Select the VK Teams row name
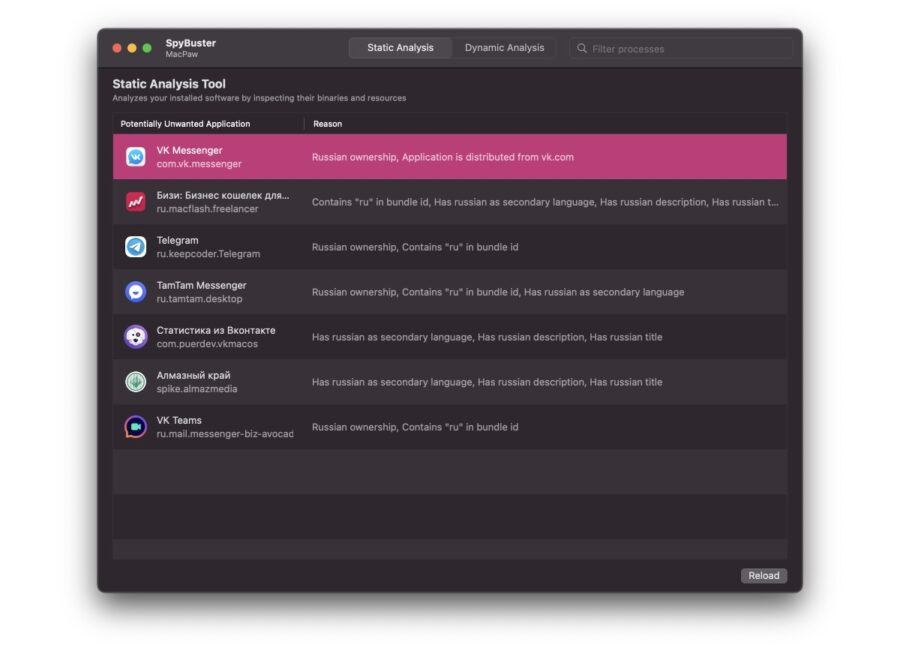The height and width of the screenshot is (648, 900). 179,420
